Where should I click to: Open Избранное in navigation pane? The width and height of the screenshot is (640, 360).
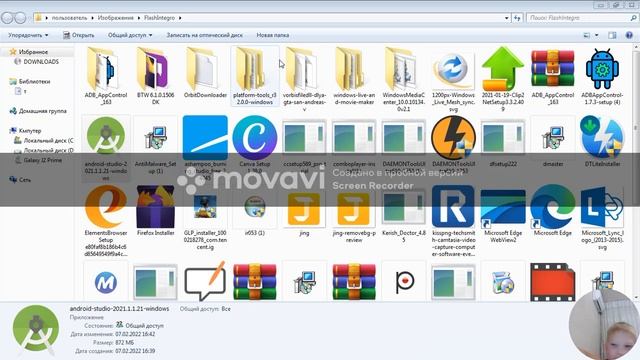click(33, 52)
